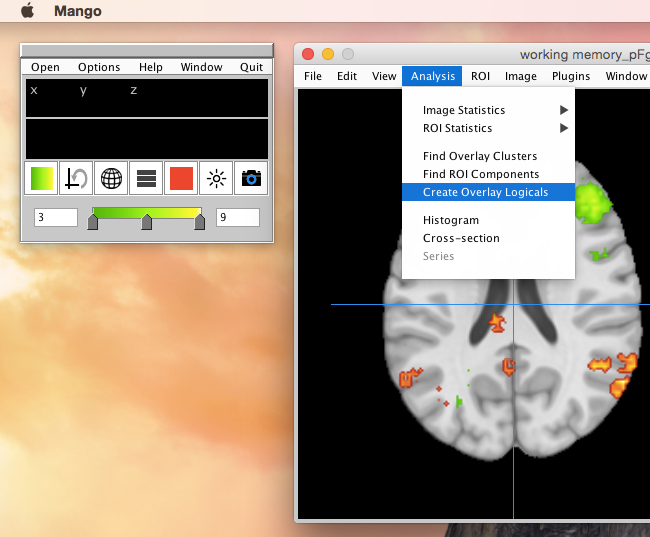Open the ROI menu in viewer

[x=480, y=76]
